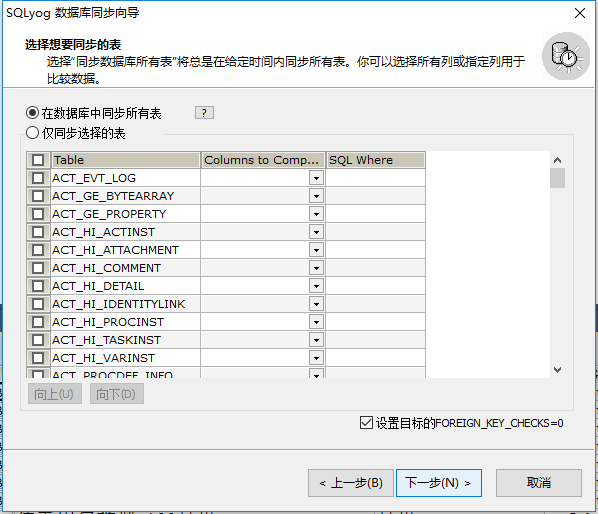Check the ACT_HI_ACTINST table checkbox
Image resolution: width=598 pixels, height=514 pixels.
coord(38,232)
